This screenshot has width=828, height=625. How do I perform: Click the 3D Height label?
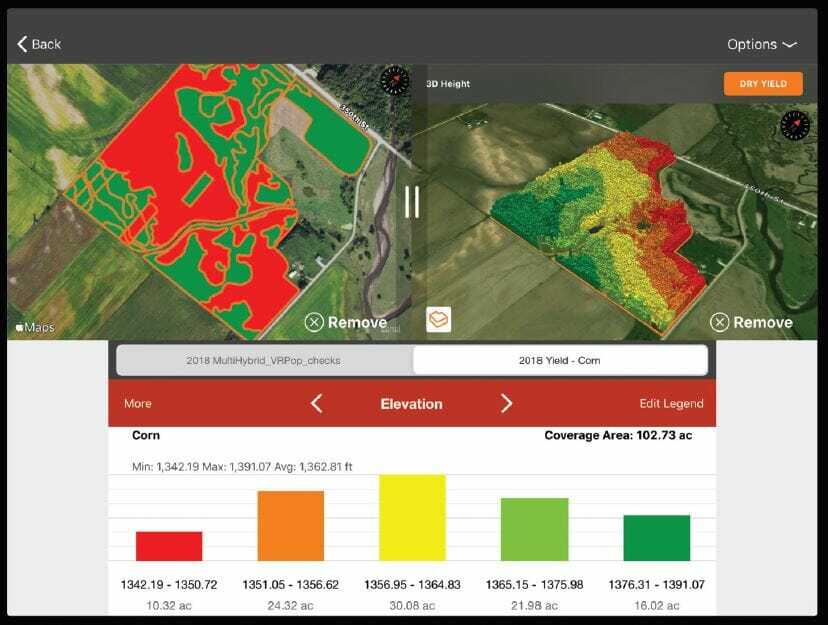[x=448, y=84]
